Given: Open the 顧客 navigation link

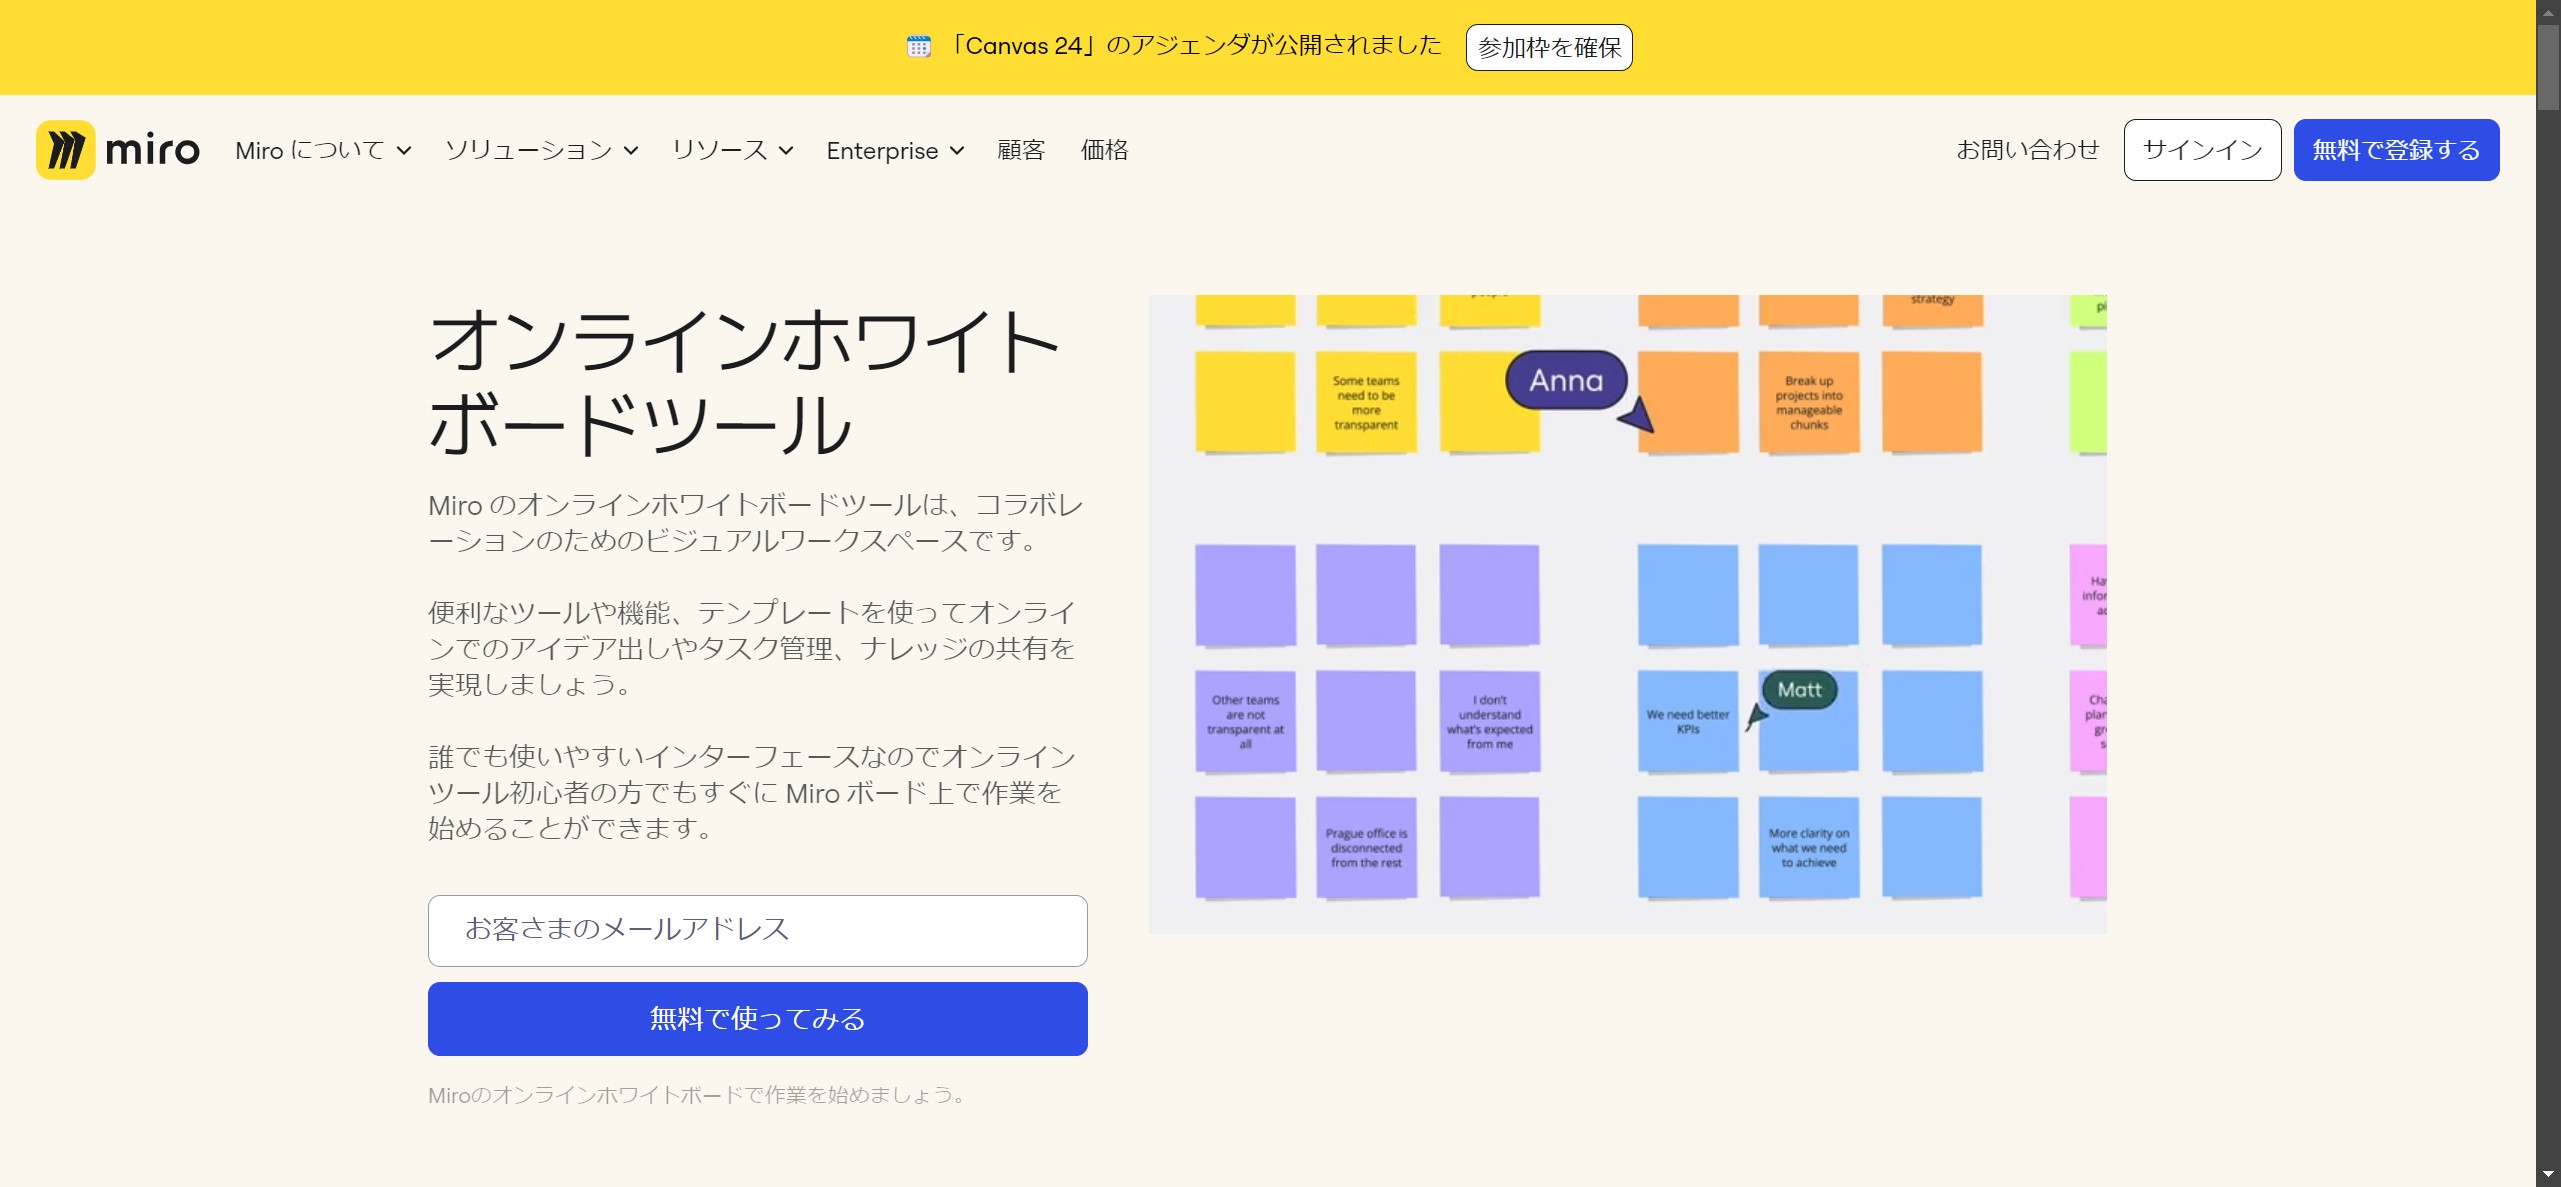Looking at the screenshot, I should 1021,150.
